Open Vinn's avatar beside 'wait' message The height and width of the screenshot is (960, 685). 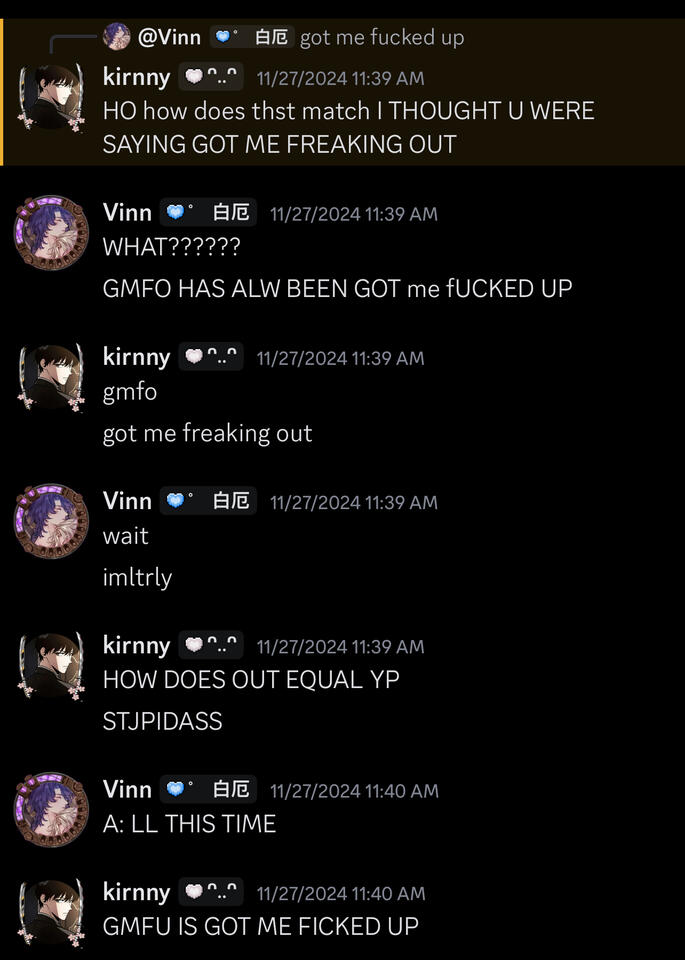coord(51,521)
